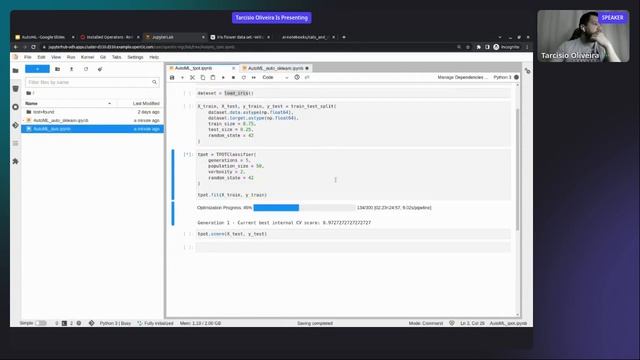Open a new browser tab
The width and height of the screenshot is (640, 360).
[344, 37]
